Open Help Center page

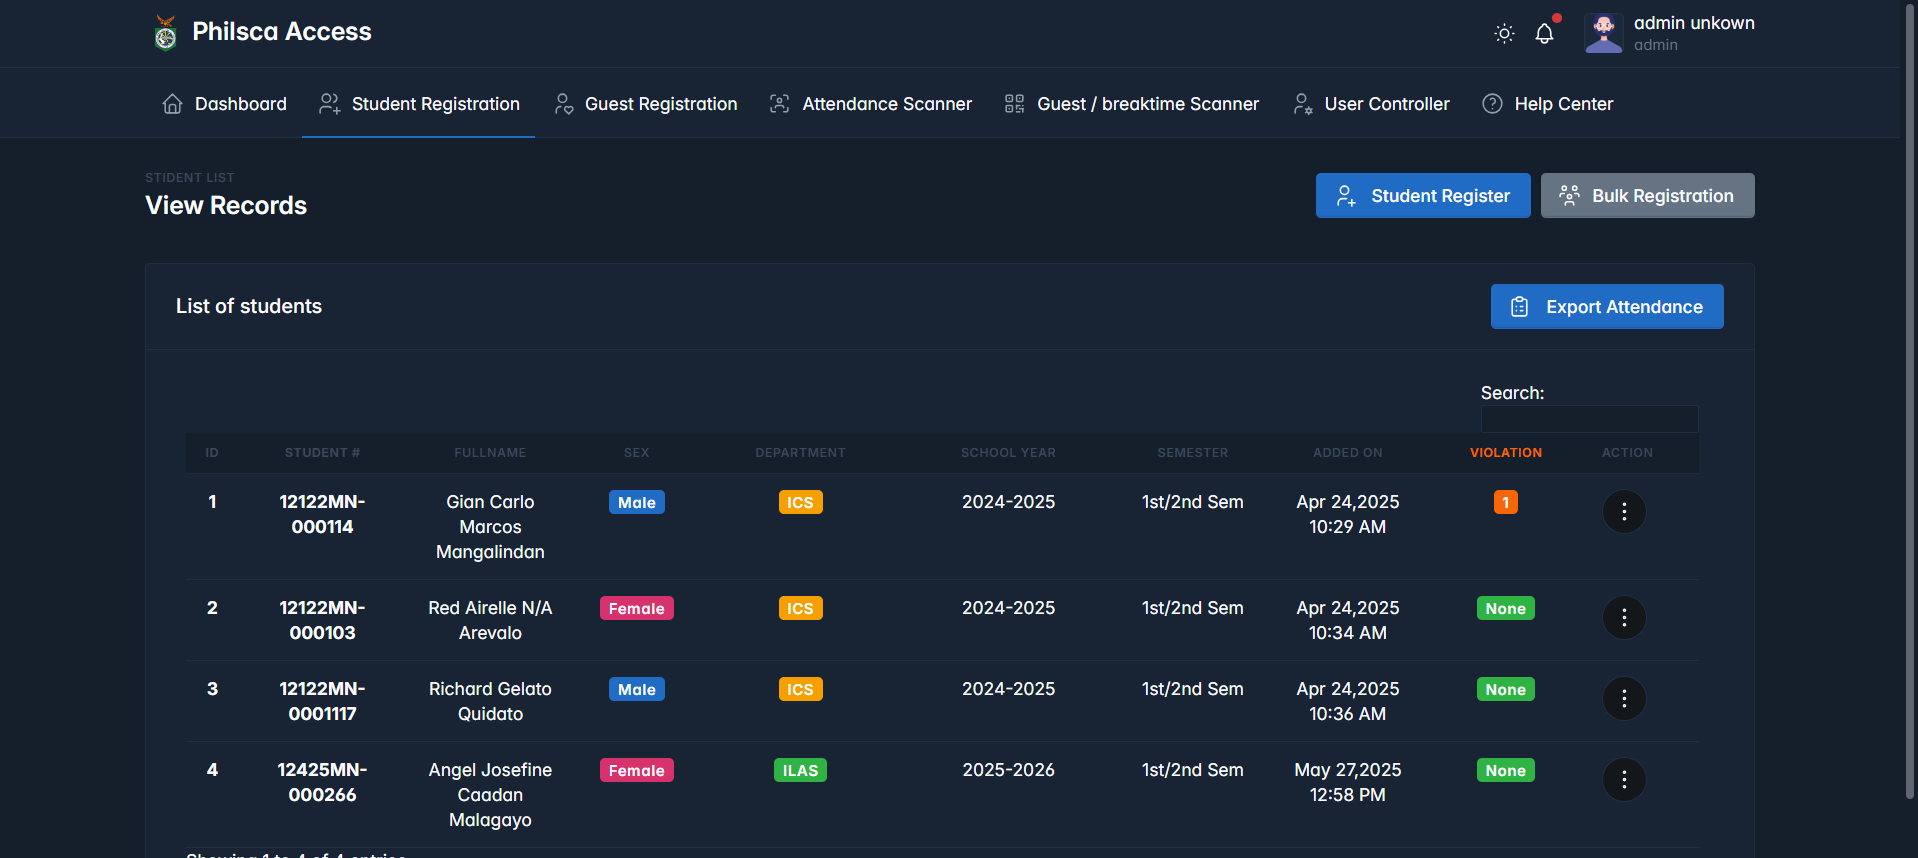(1547, 104)
